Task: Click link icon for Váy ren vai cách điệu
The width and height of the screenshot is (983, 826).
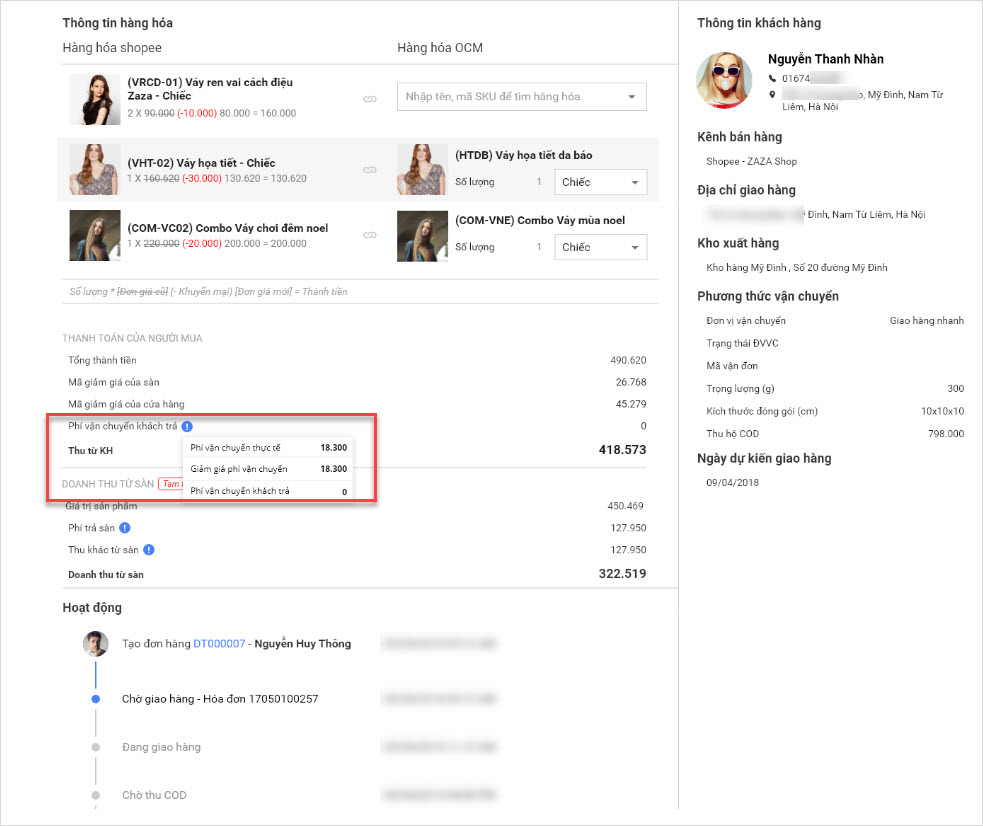Action: tap(370, 99)
